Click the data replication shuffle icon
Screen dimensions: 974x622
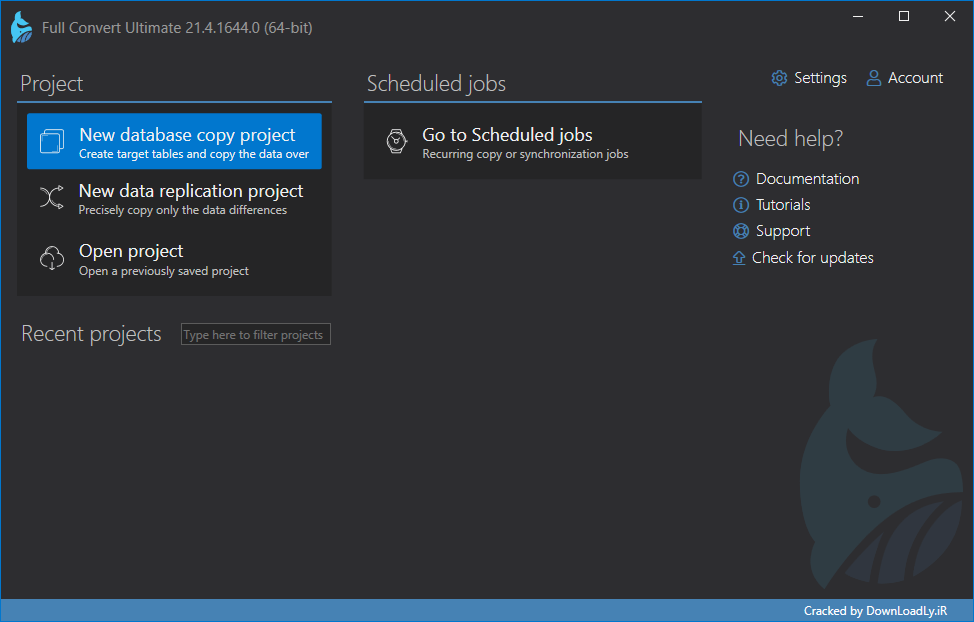pos(52,197)
